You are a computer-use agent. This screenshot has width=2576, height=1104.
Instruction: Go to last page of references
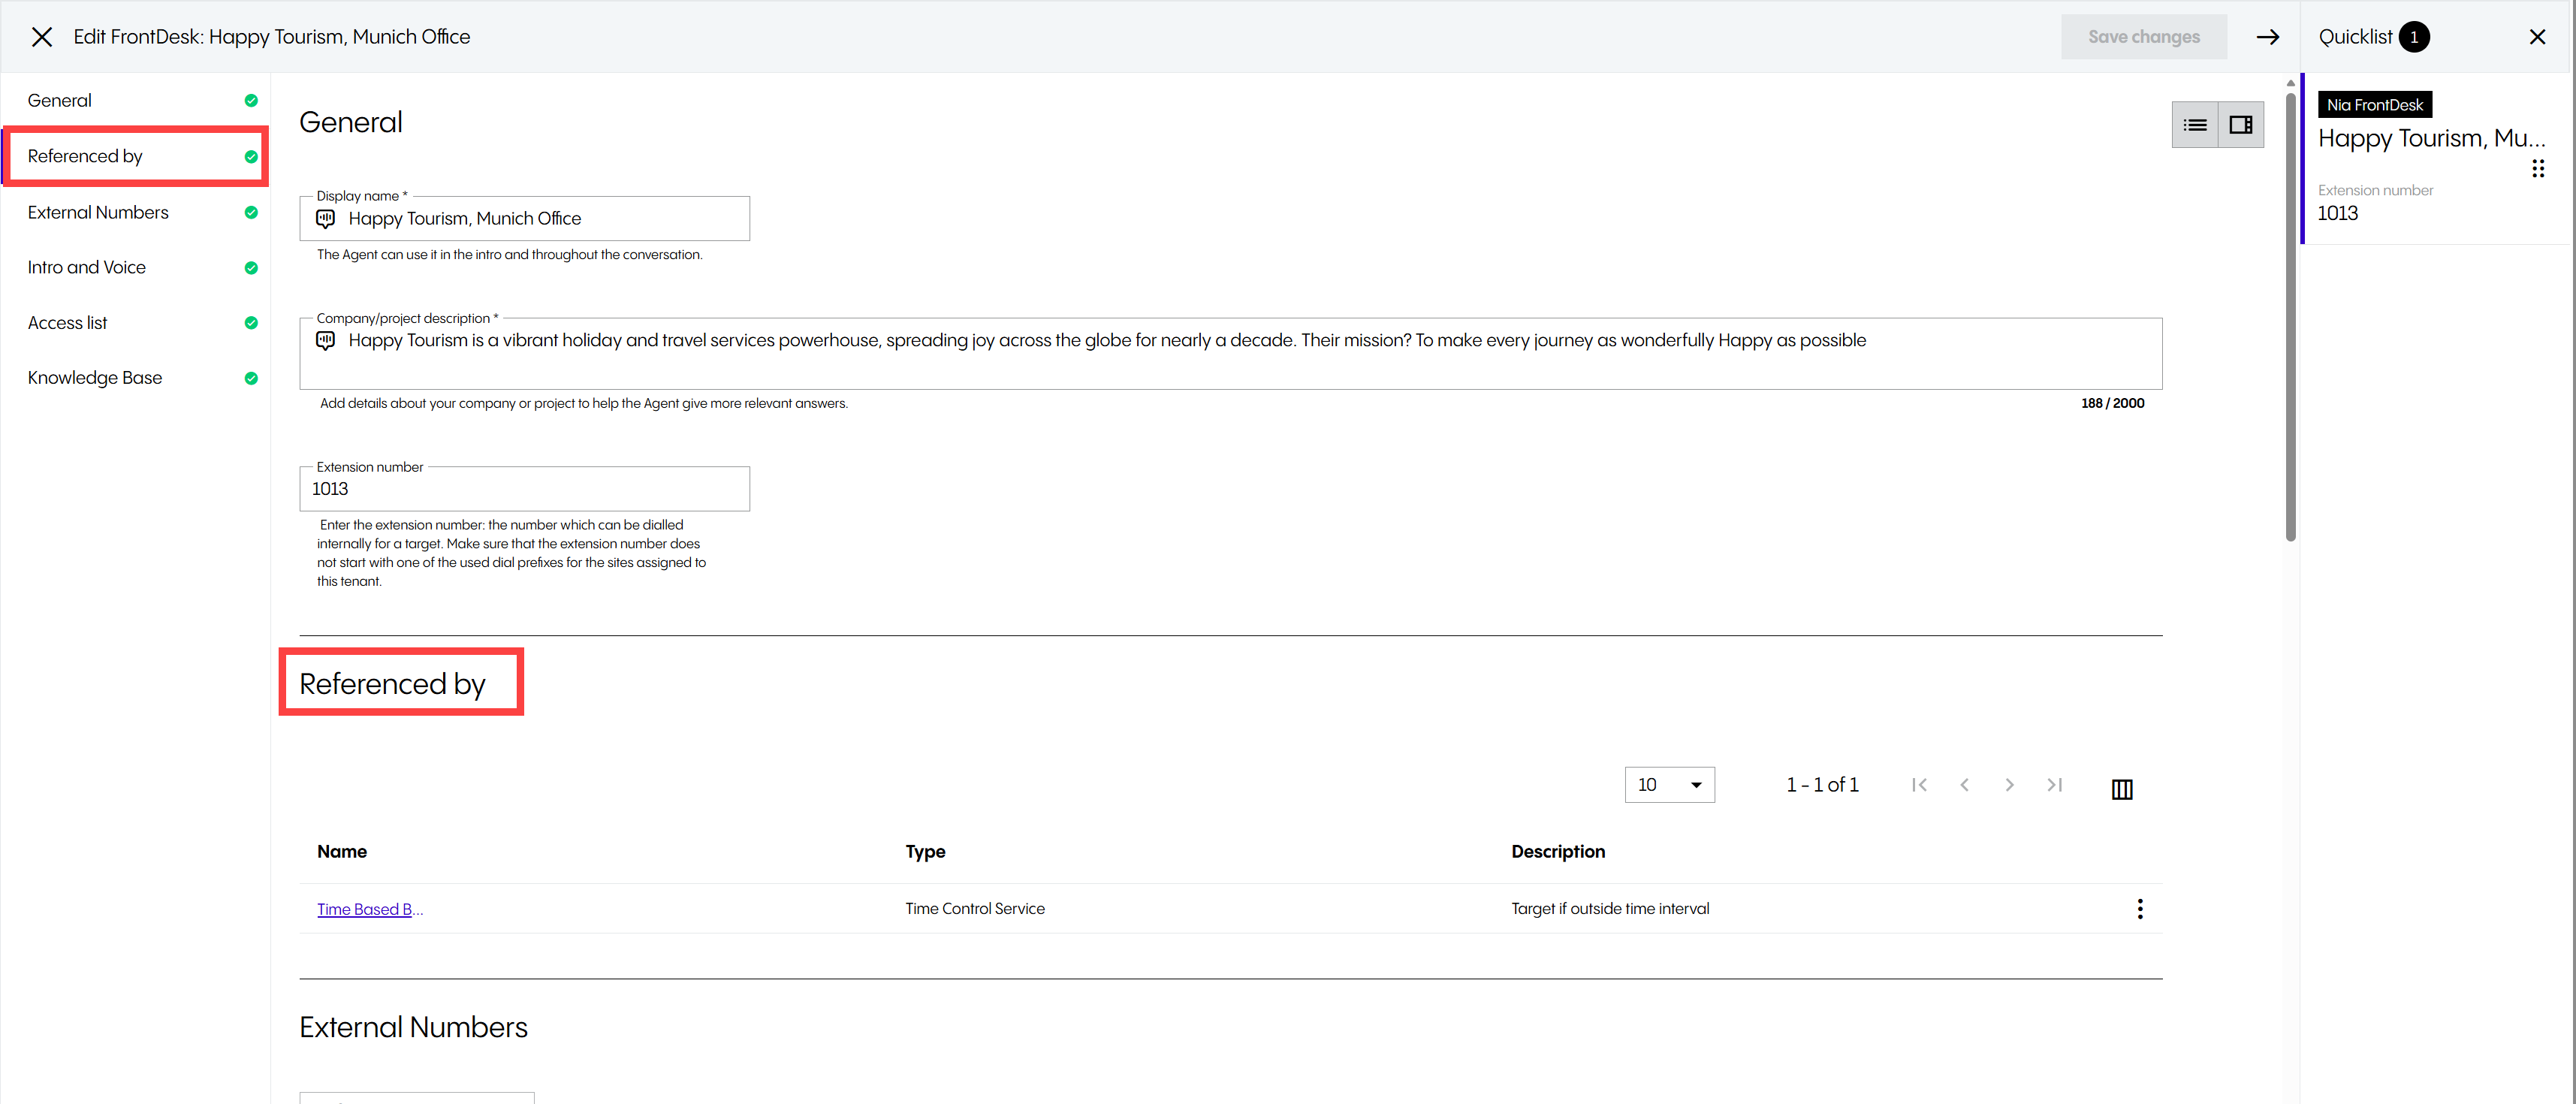[2055, 785]
